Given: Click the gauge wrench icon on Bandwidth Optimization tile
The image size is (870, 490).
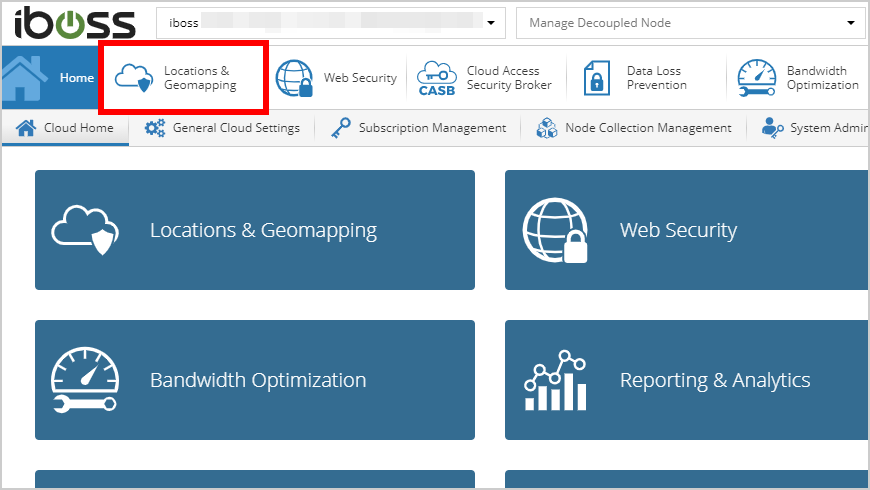Looking at the screenshot, I should 85,380.
